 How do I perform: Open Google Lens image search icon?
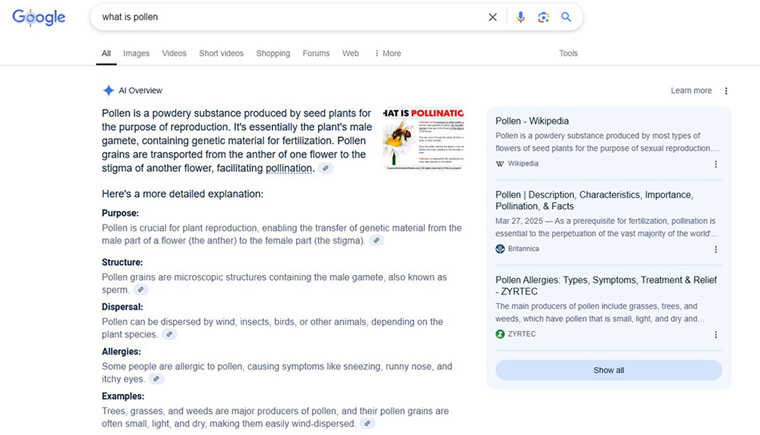pyautogui.click(x=543, y=17)
